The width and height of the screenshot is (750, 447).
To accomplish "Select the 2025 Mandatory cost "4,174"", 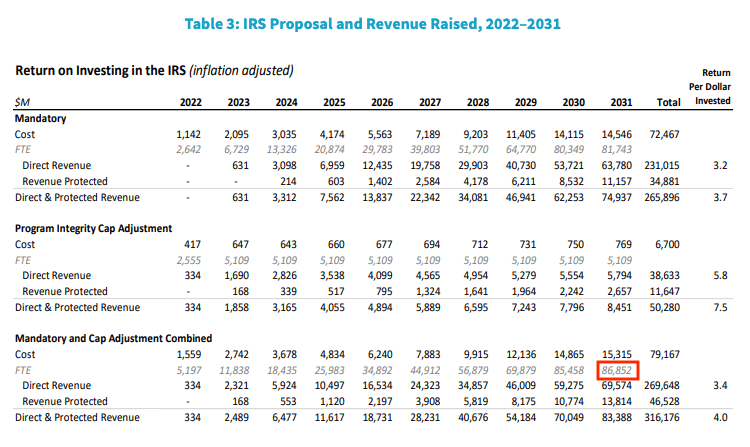I will 332,134.
